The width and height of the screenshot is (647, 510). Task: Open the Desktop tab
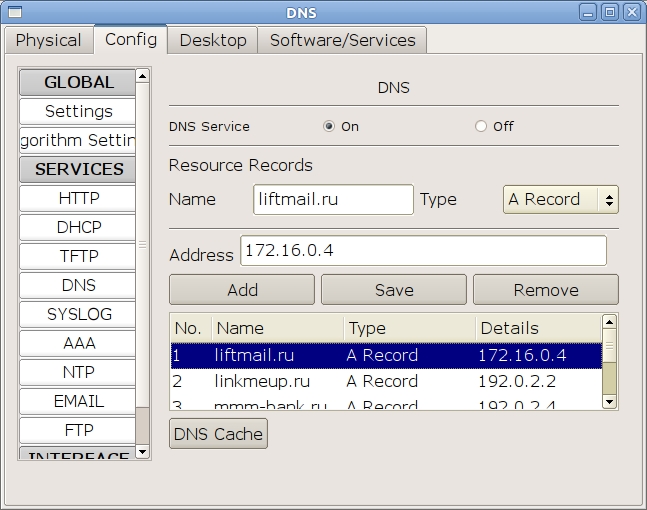[212, 40]
